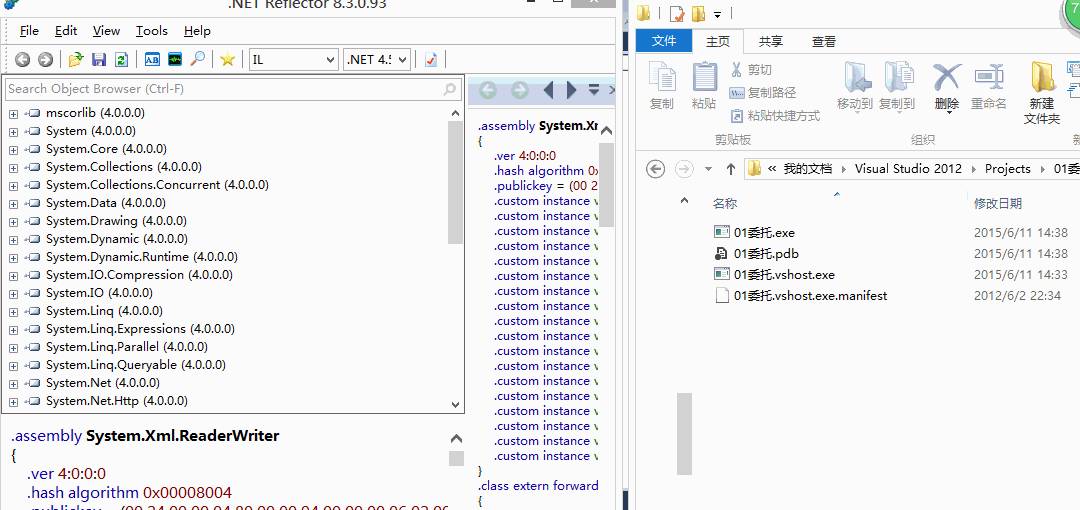Screen dimensions: 1080x510
Task: Click the Copy path (复制路径) button
Action: click(762, 92)
